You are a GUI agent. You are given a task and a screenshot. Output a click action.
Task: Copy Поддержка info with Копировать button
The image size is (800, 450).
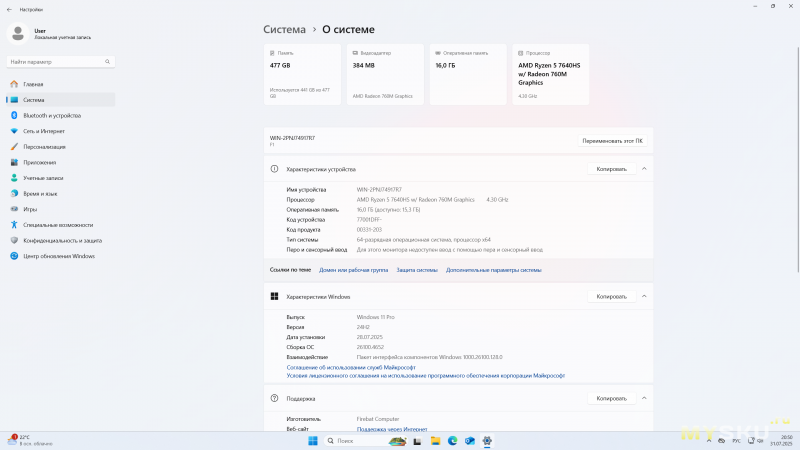tap(611, 398)
